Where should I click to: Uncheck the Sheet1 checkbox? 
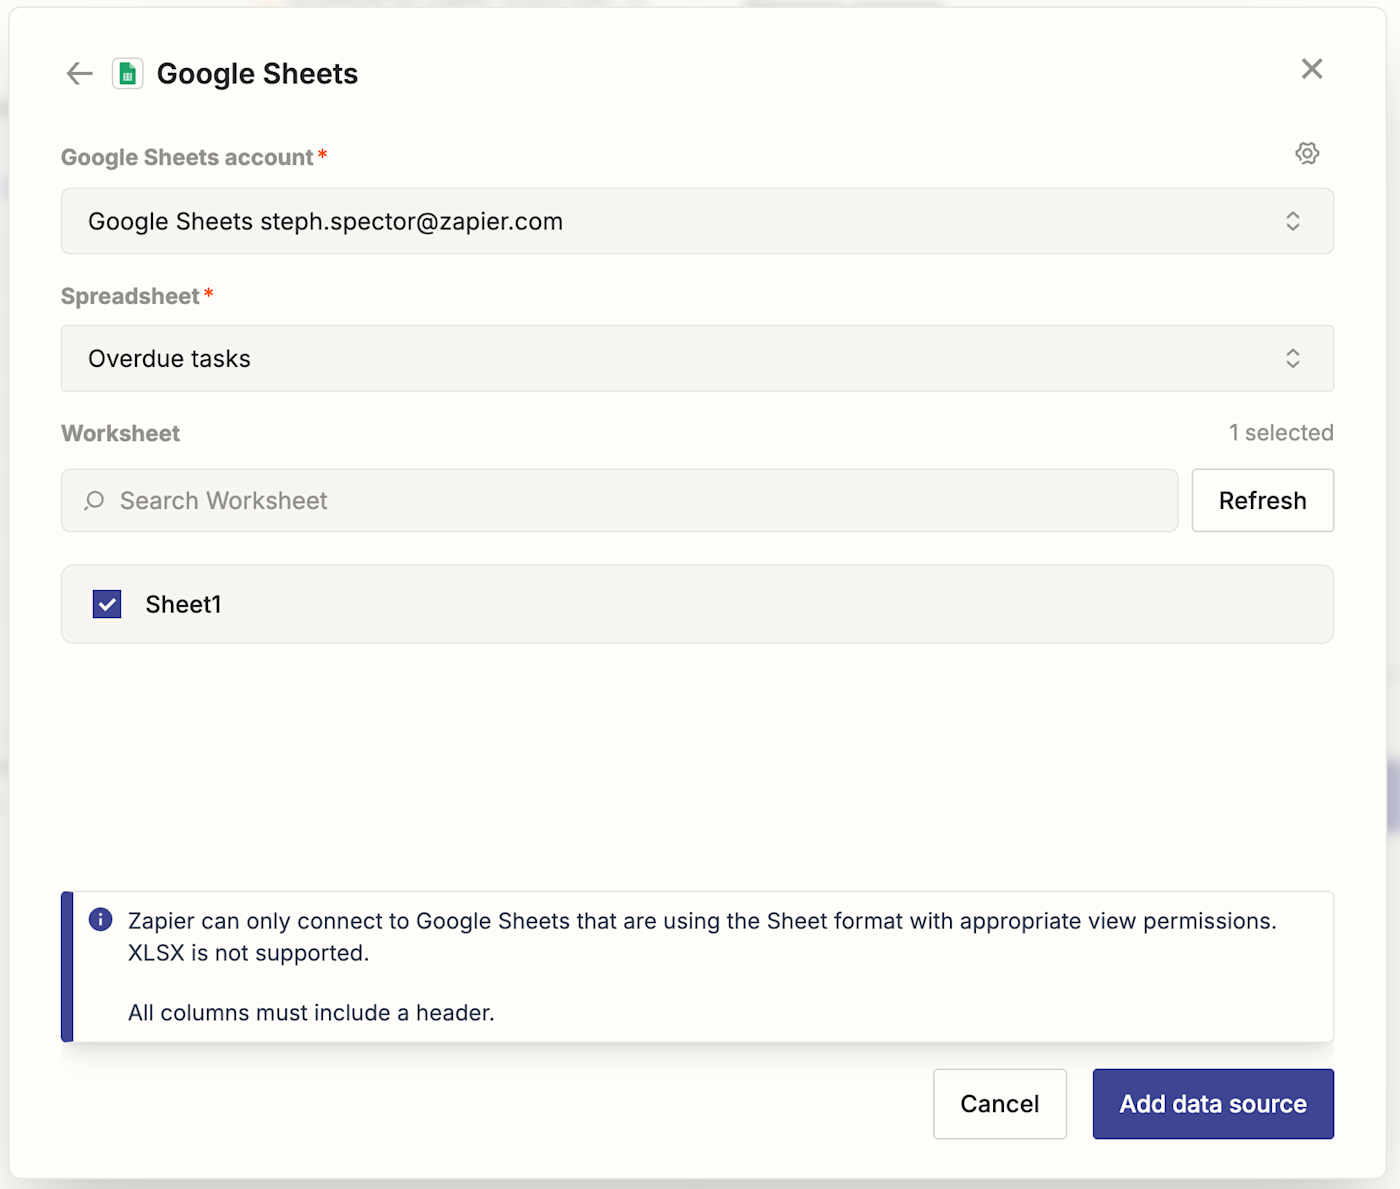(x=107, y=604)
